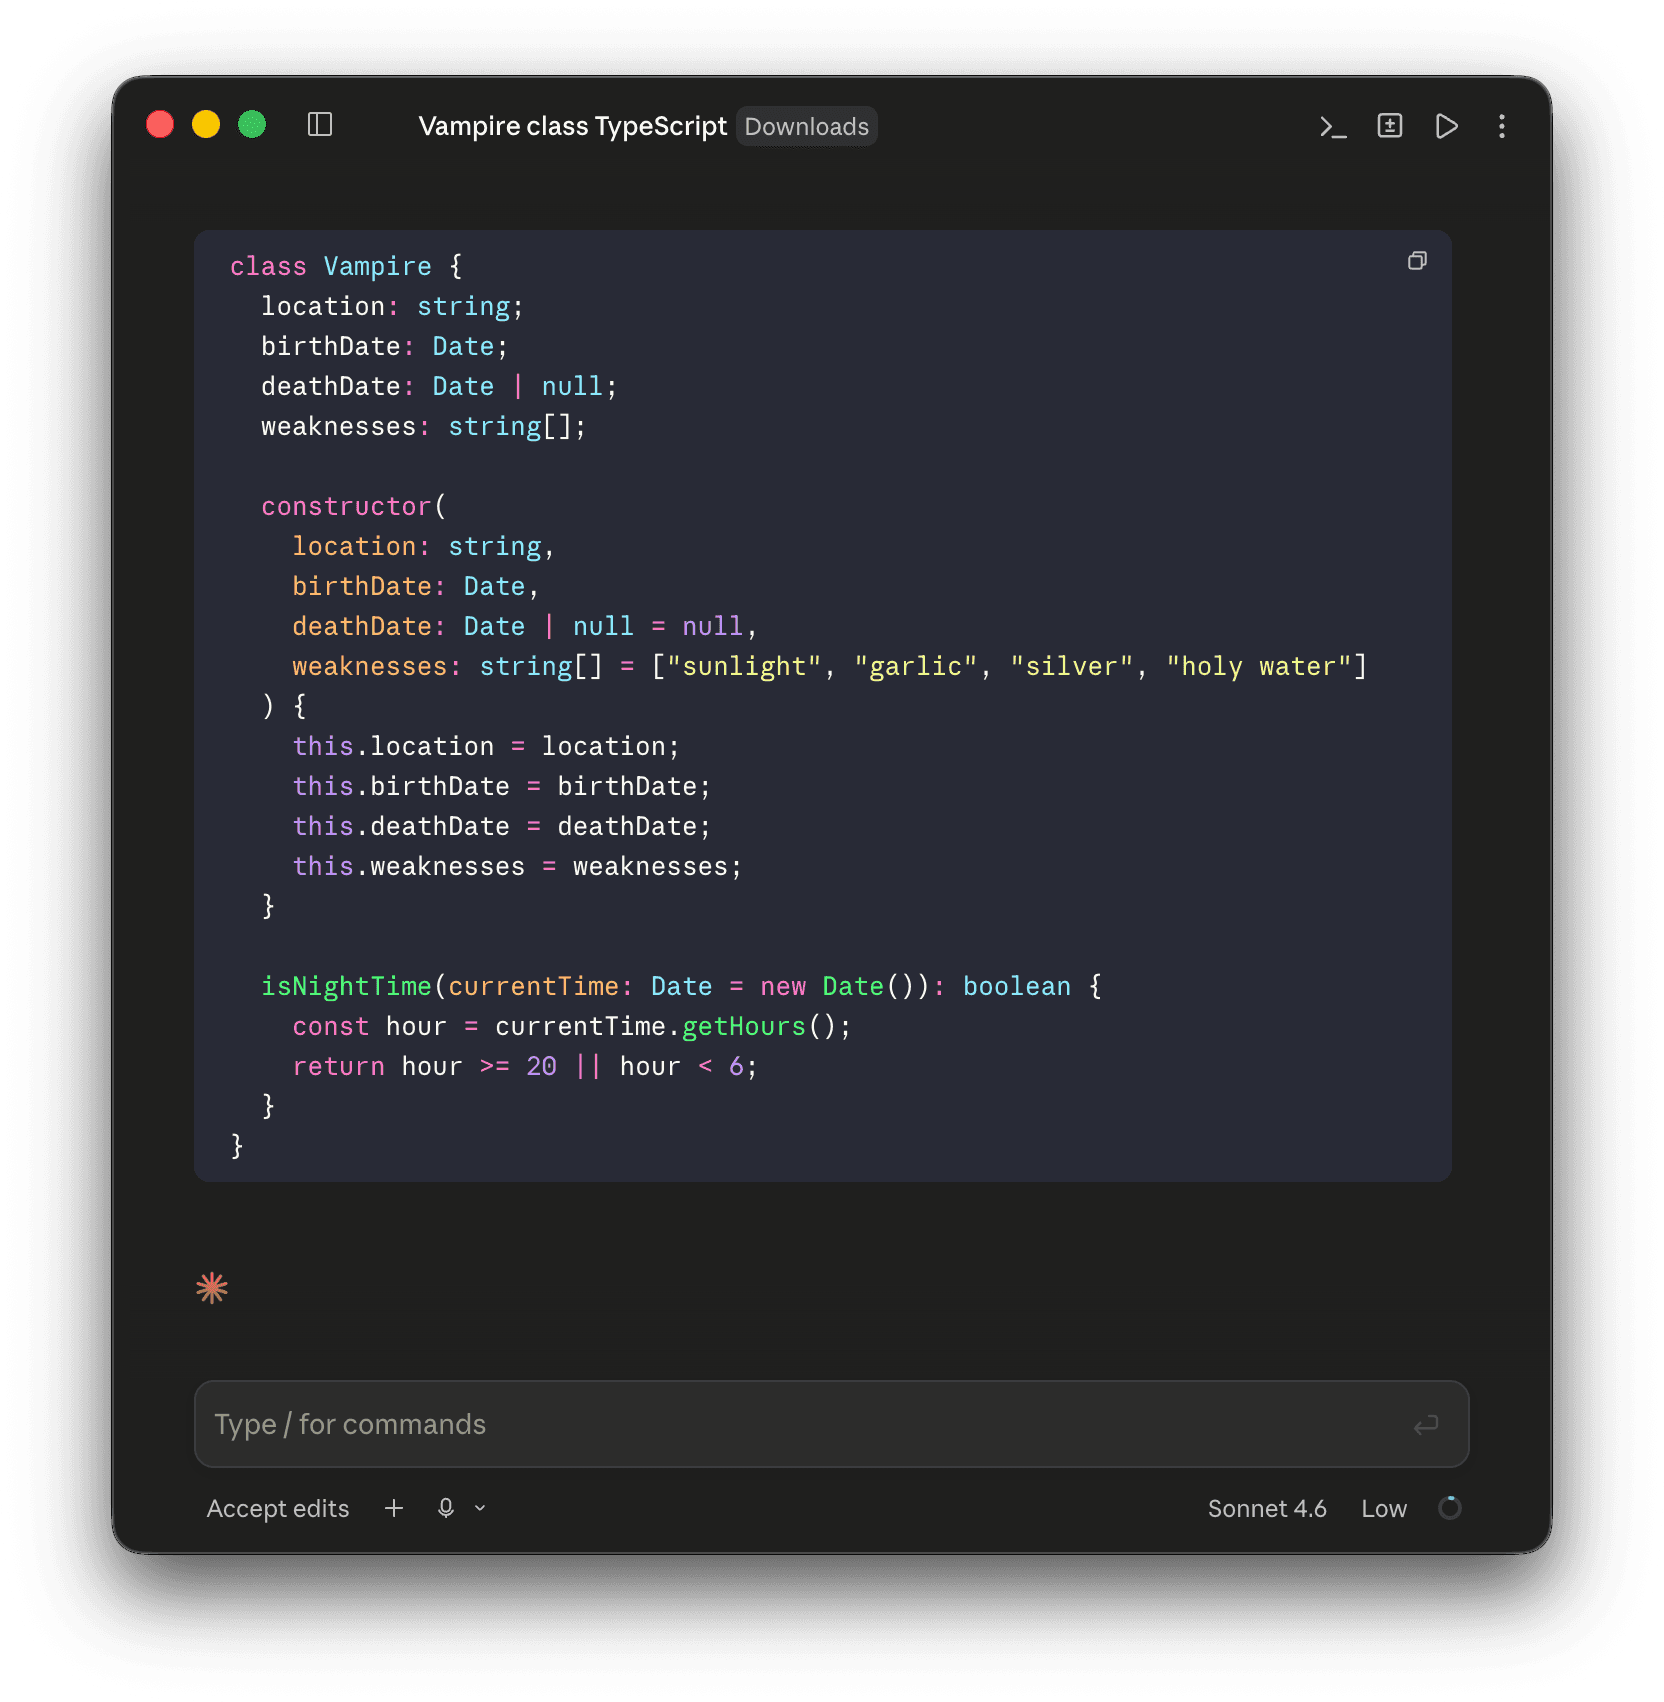Screen dimensions: 1664x1702
Task: Toggle the sidebar panel icon
Action: [320, 125]
